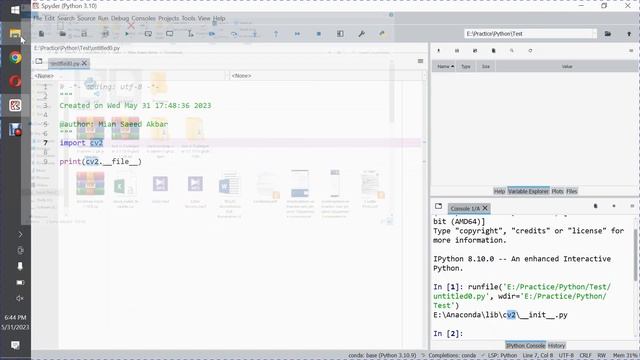
Task: Open PYTHONPATH manager icon
Action: tap(382, 34)
